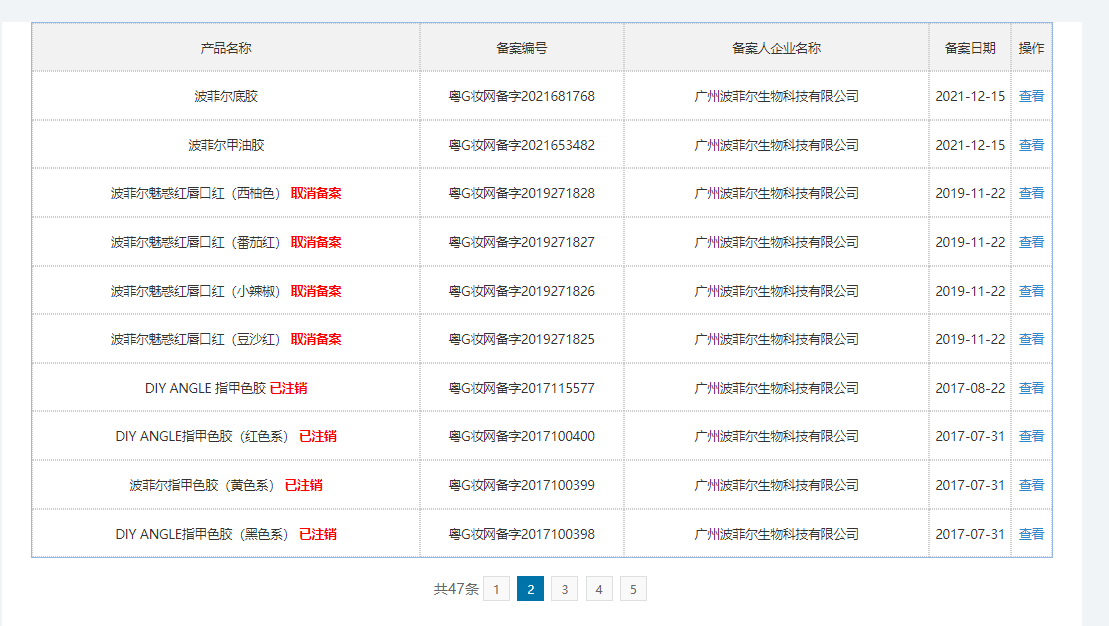Viewport: 1109px width, 626px height.
Task: View details of 波菲尔指甲色胶（黄色系）
Action: 1031,485
